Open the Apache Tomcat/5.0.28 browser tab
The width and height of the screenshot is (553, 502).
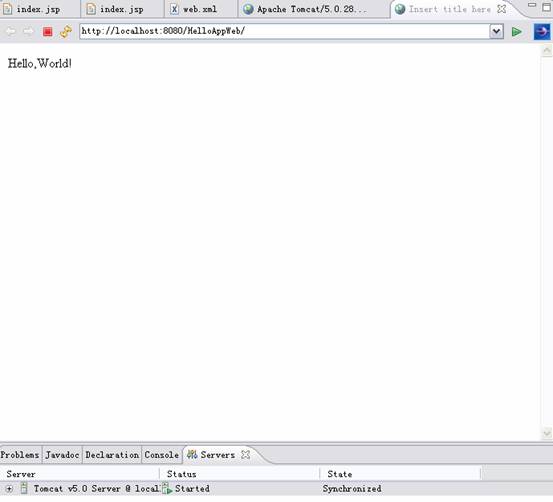pyautogui.click(x=305, y=9)
